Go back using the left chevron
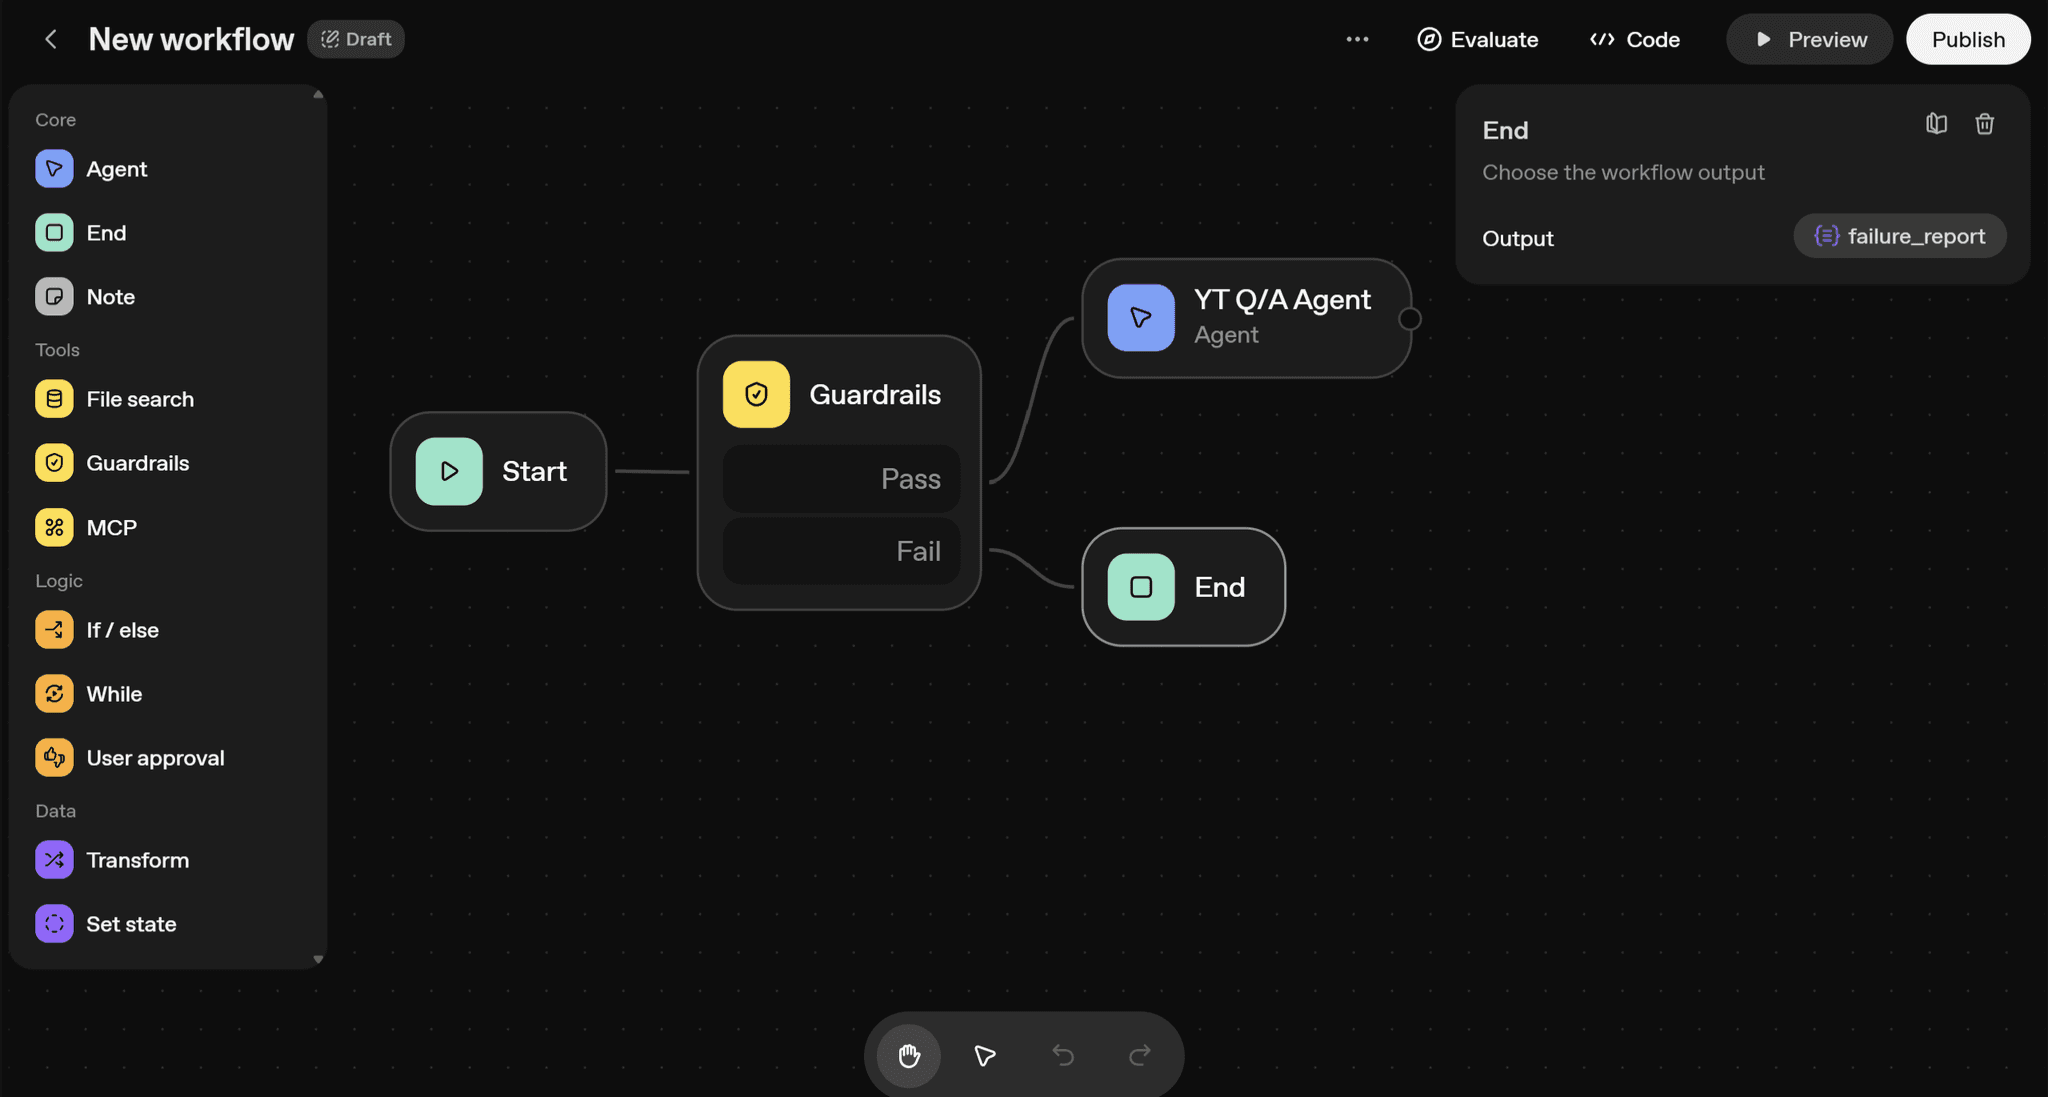Screen dimensions: 2048x1097 51,39
